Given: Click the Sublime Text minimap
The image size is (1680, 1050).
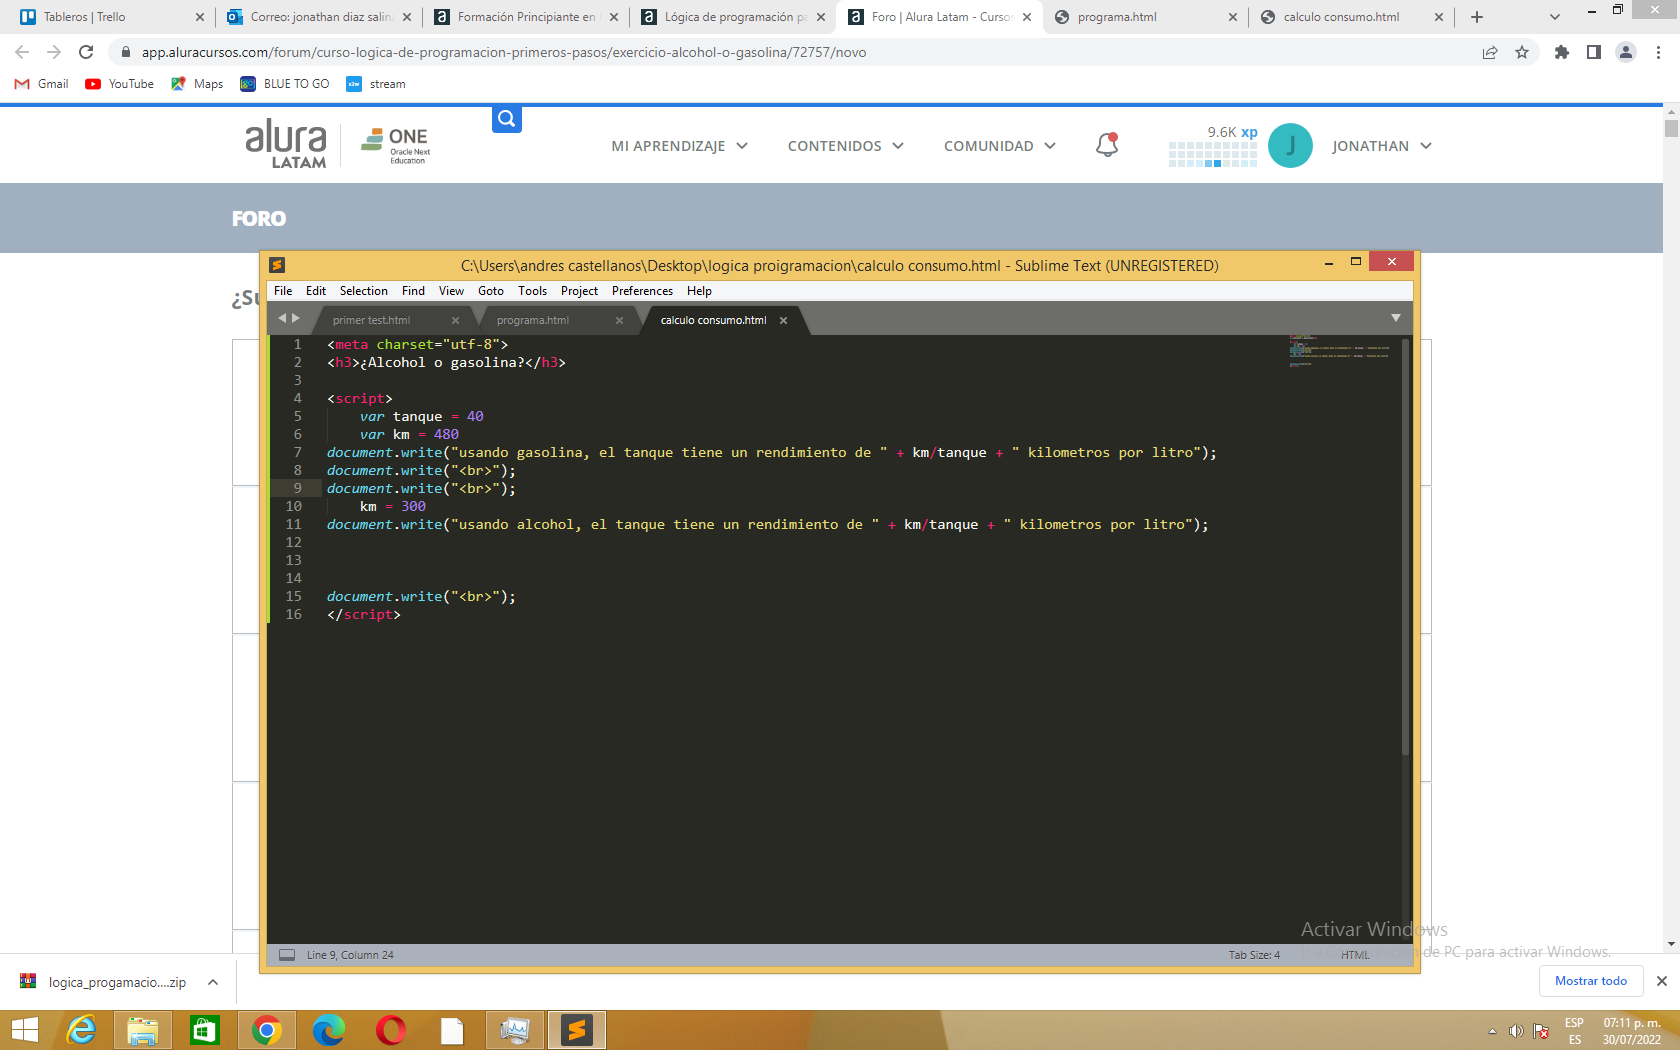Looking at the screenshot, I should coord(1340,352).
